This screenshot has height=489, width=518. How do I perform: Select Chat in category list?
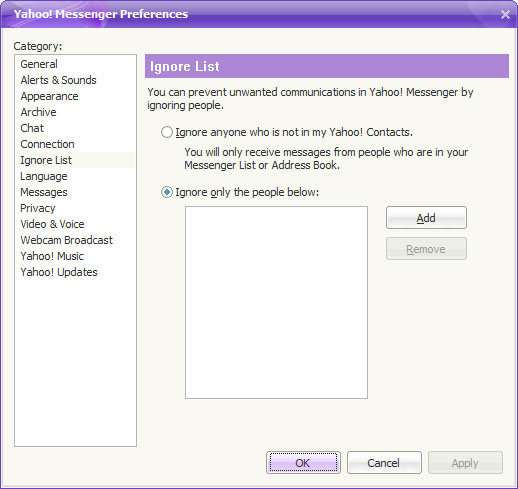click(x=32, y=128)
